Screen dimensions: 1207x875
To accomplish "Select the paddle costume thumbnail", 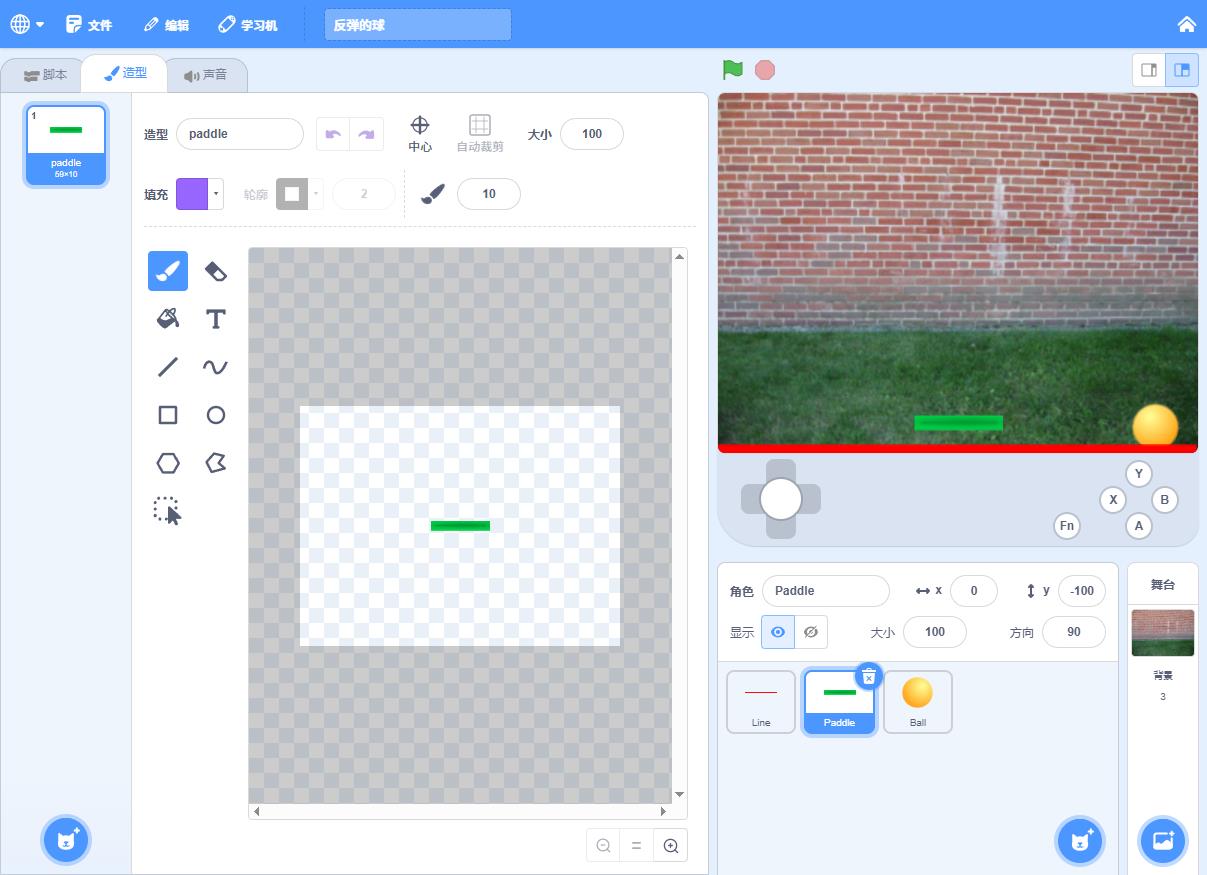I will tap(66, 145).
